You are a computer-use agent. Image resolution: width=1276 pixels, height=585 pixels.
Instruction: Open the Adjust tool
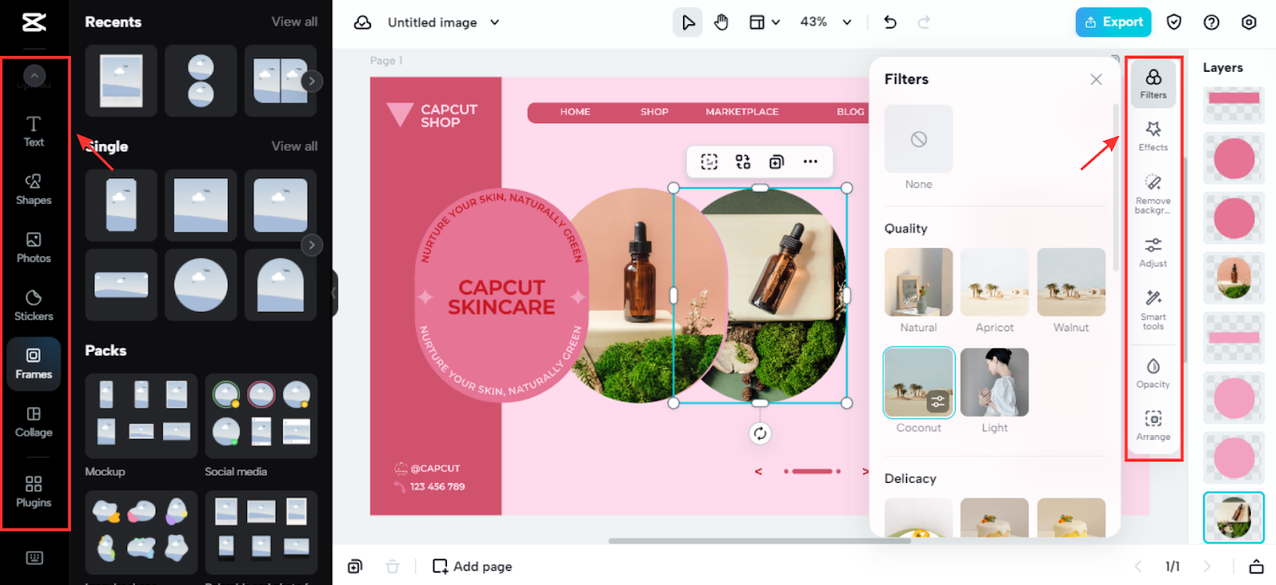pos(1153,252)
